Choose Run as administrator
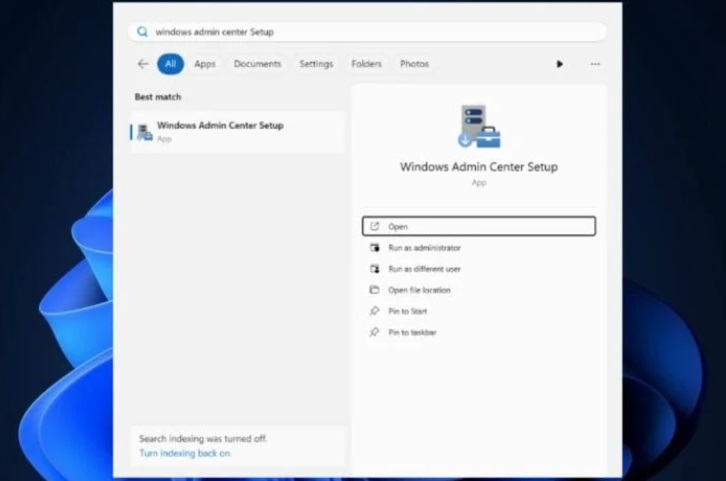726x481 pixels. [x=479, y=248]
